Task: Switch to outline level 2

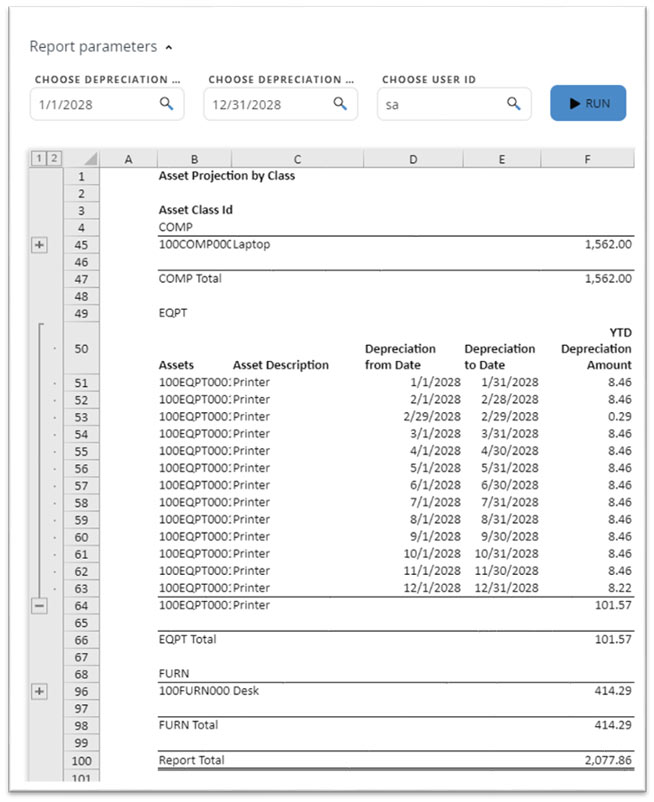Action: coord(54,158)
